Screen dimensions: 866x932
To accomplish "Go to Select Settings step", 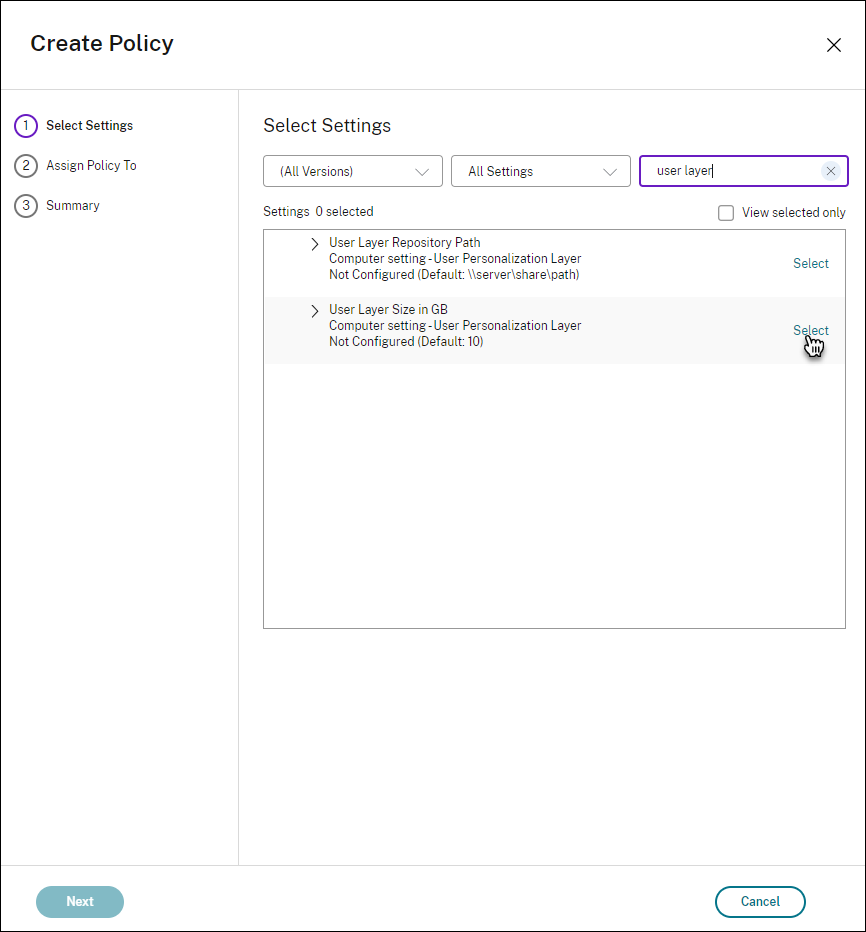I will tap(89, 126).
